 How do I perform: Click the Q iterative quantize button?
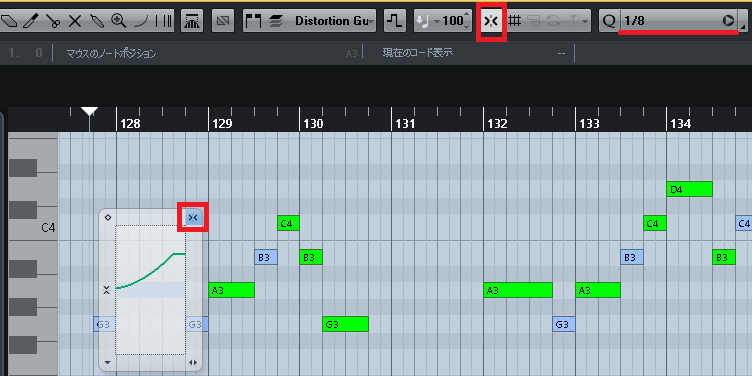click(609, 21)
